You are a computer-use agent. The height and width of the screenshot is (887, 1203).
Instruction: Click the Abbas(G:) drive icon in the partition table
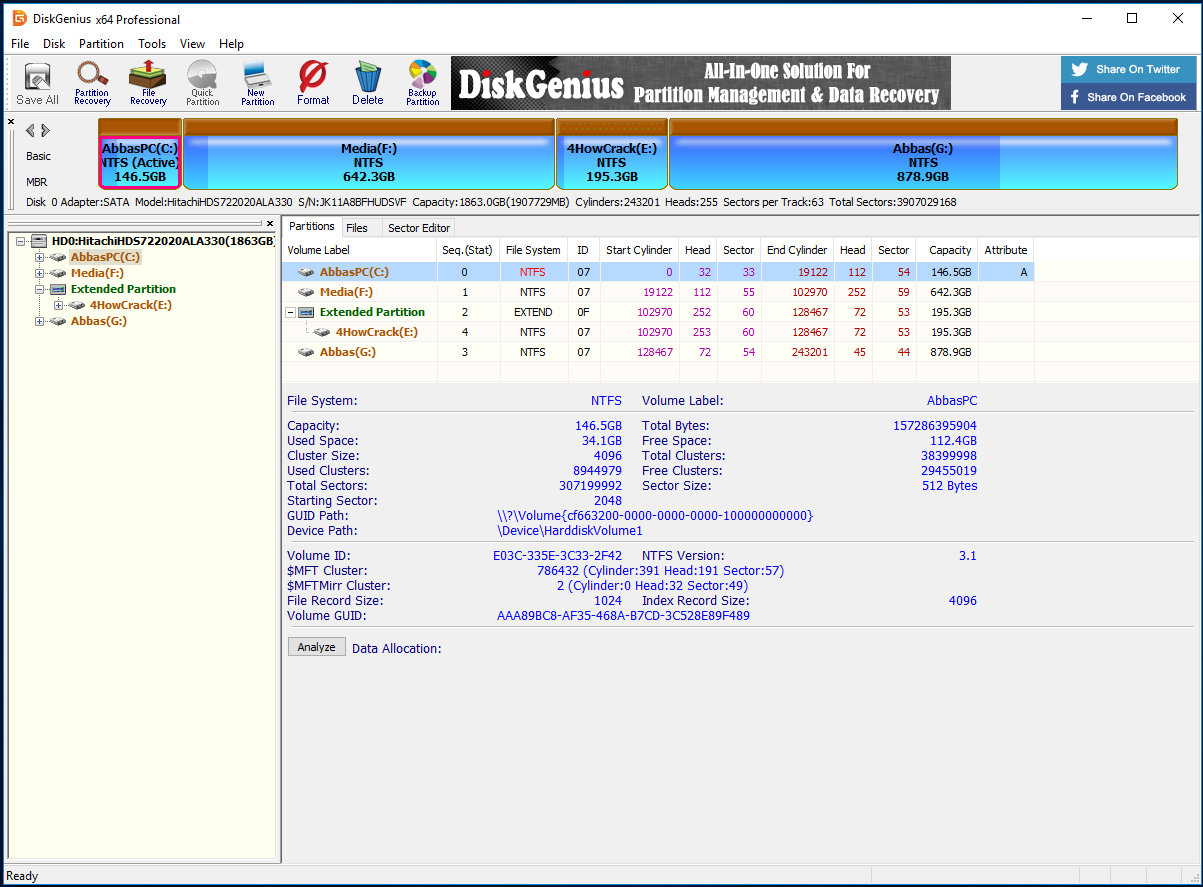point(307,352)
